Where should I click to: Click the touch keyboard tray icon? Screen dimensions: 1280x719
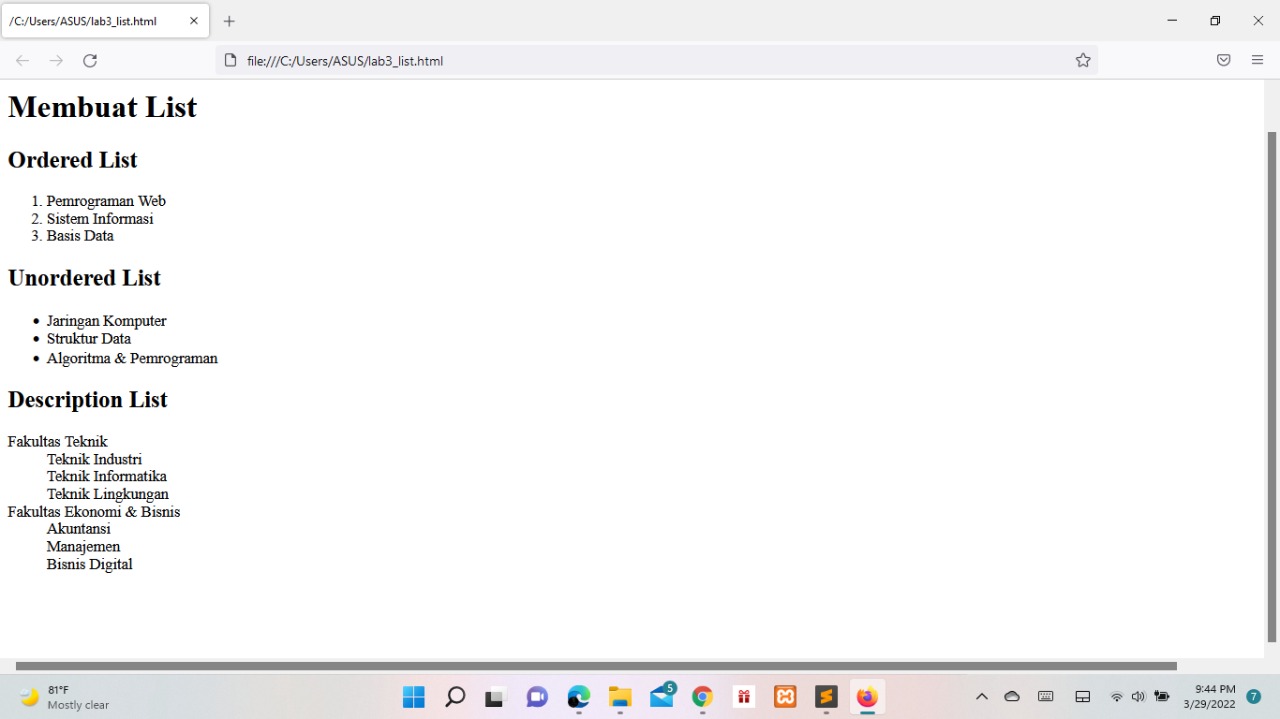1046,697
